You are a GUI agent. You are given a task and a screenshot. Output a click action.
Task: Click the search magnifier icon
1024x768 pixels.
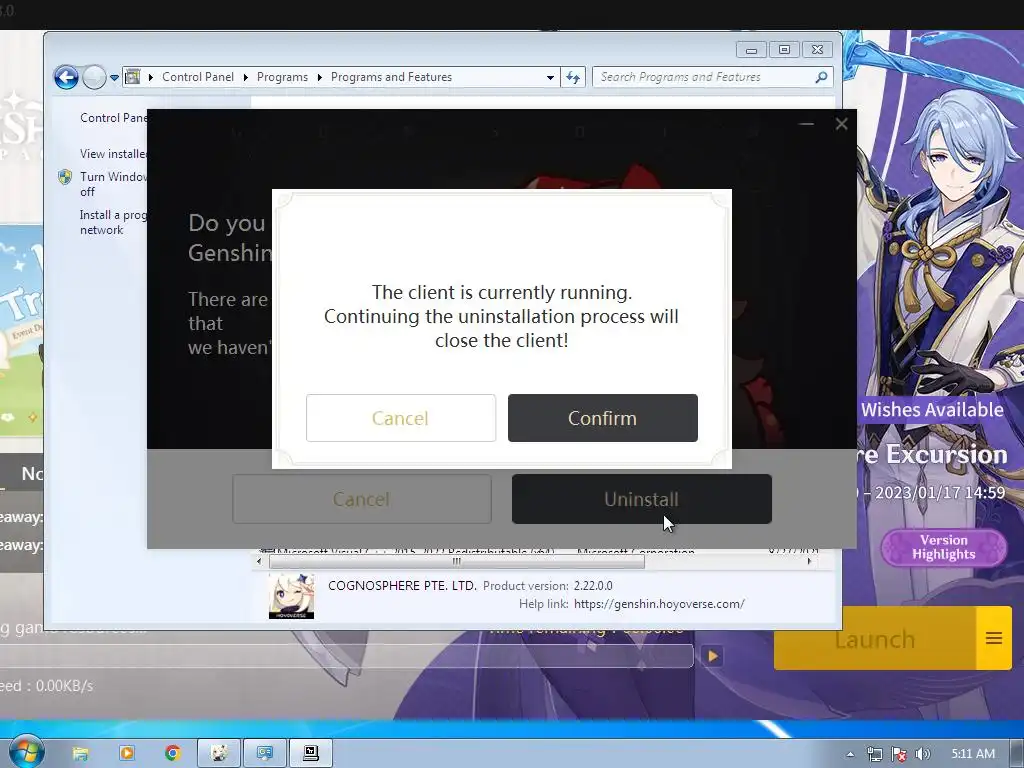click(x=822, y=77)
